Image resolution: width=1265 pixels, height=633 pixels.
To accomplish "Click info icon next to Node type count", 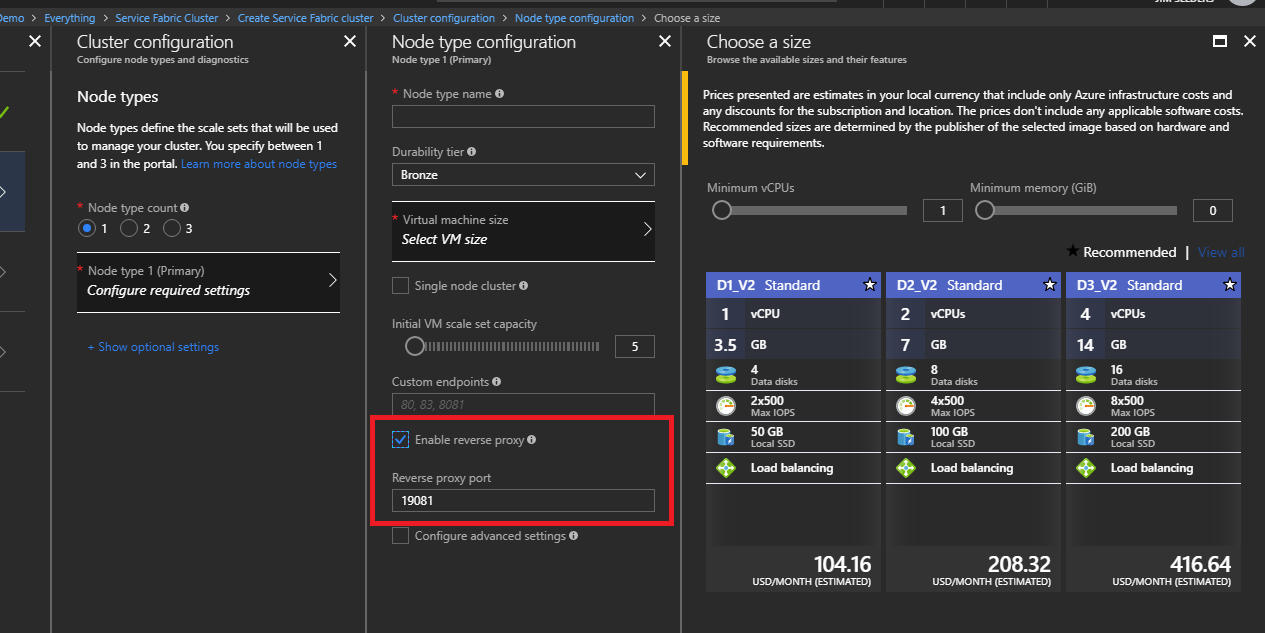I will coord(184,208).
